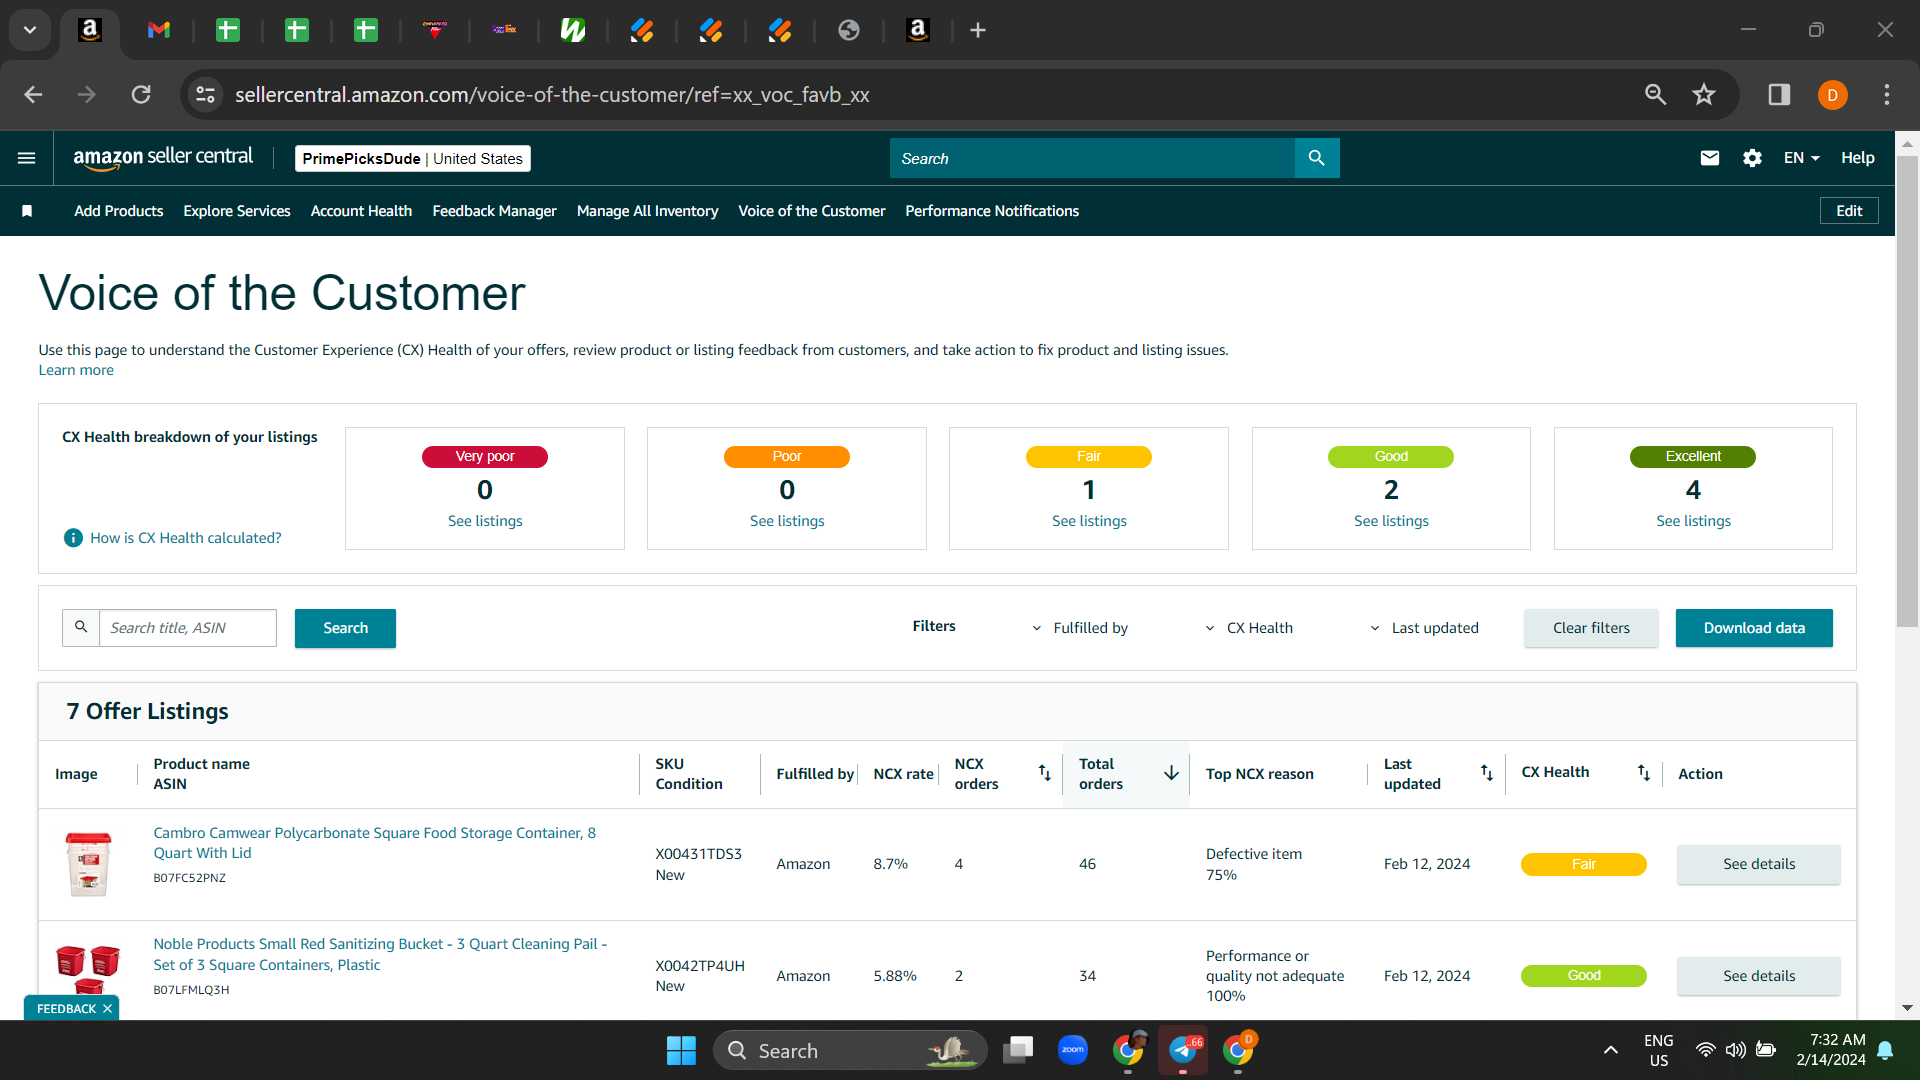Viewport: 1920px width, 1080px height.
Task: Click Edit favorites bar button
Action: (x=1849, y=211)
